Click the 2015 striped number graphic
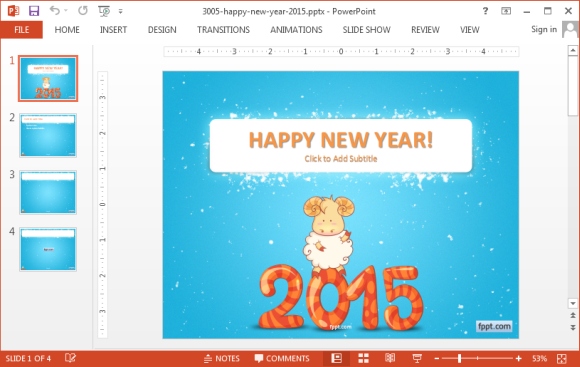This screenshot has height=367, width=580. [x=341, y=298]
